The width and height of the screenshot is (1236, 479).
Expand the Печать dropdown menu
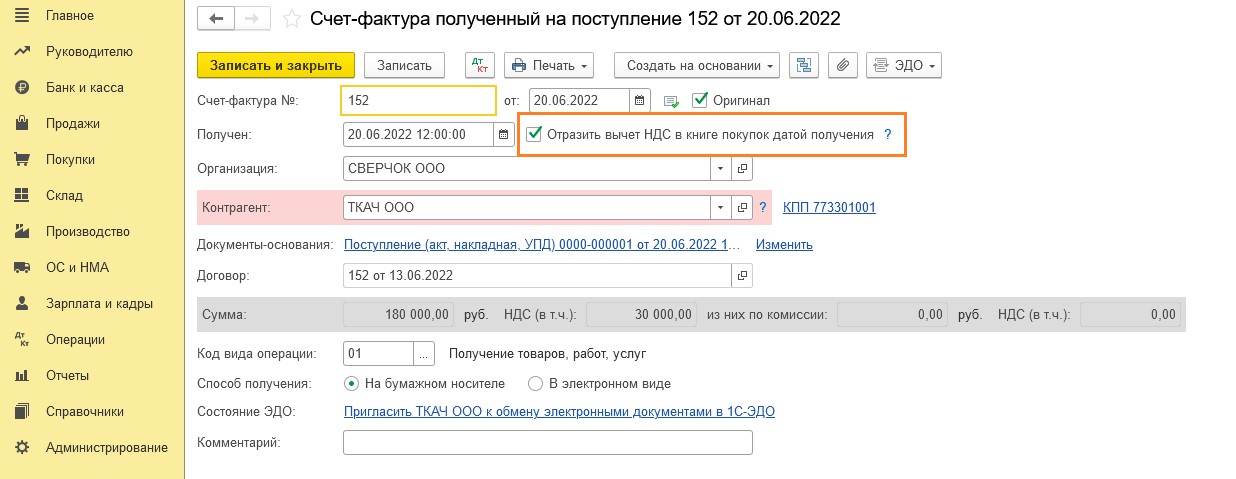(549, 66)
